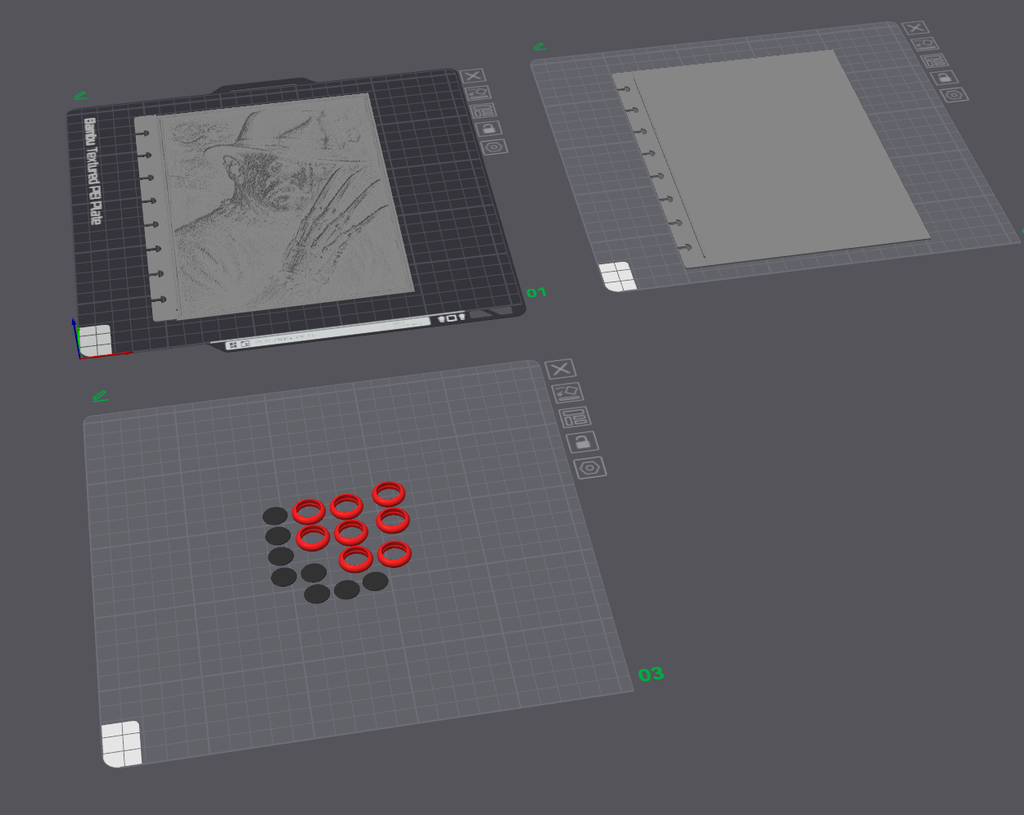
Task: Select the plain gray panel on the top-right plate
Action: click(771, 157)
